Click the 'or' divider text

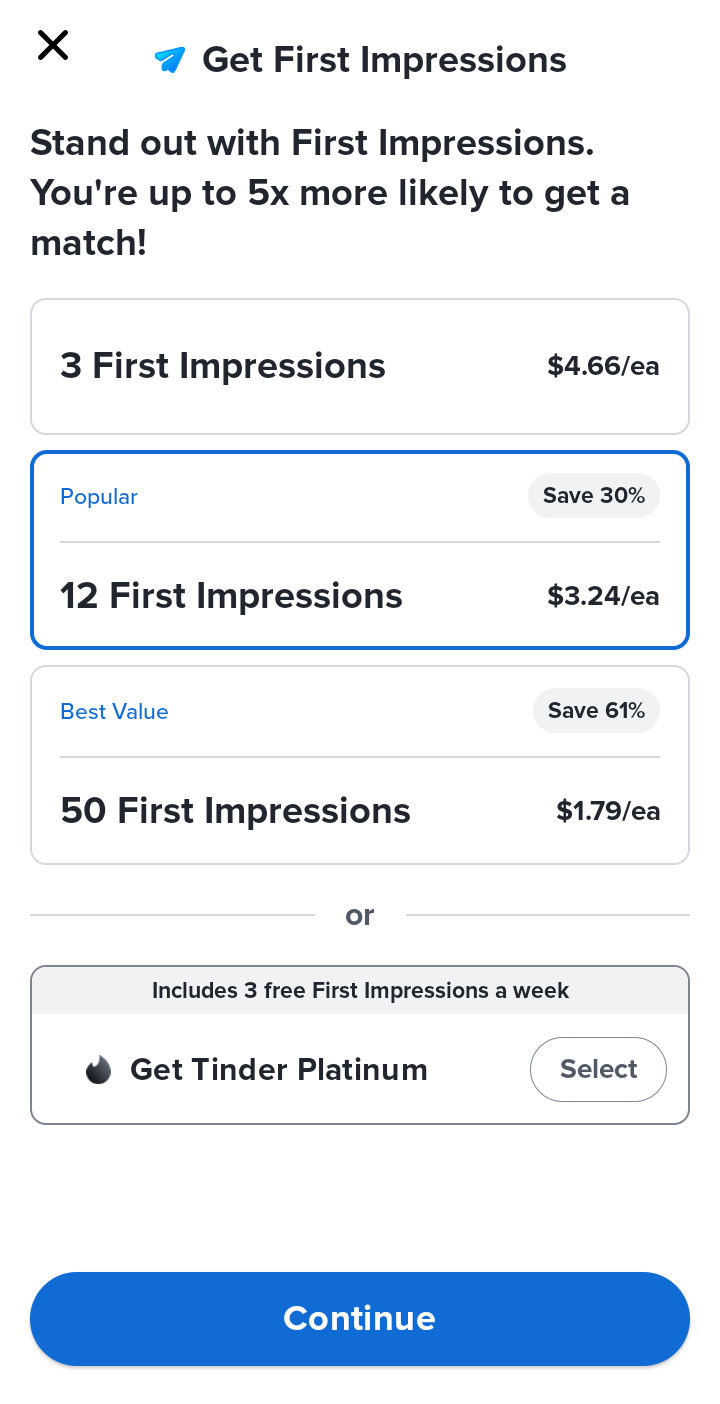click(x=360, y=915)
